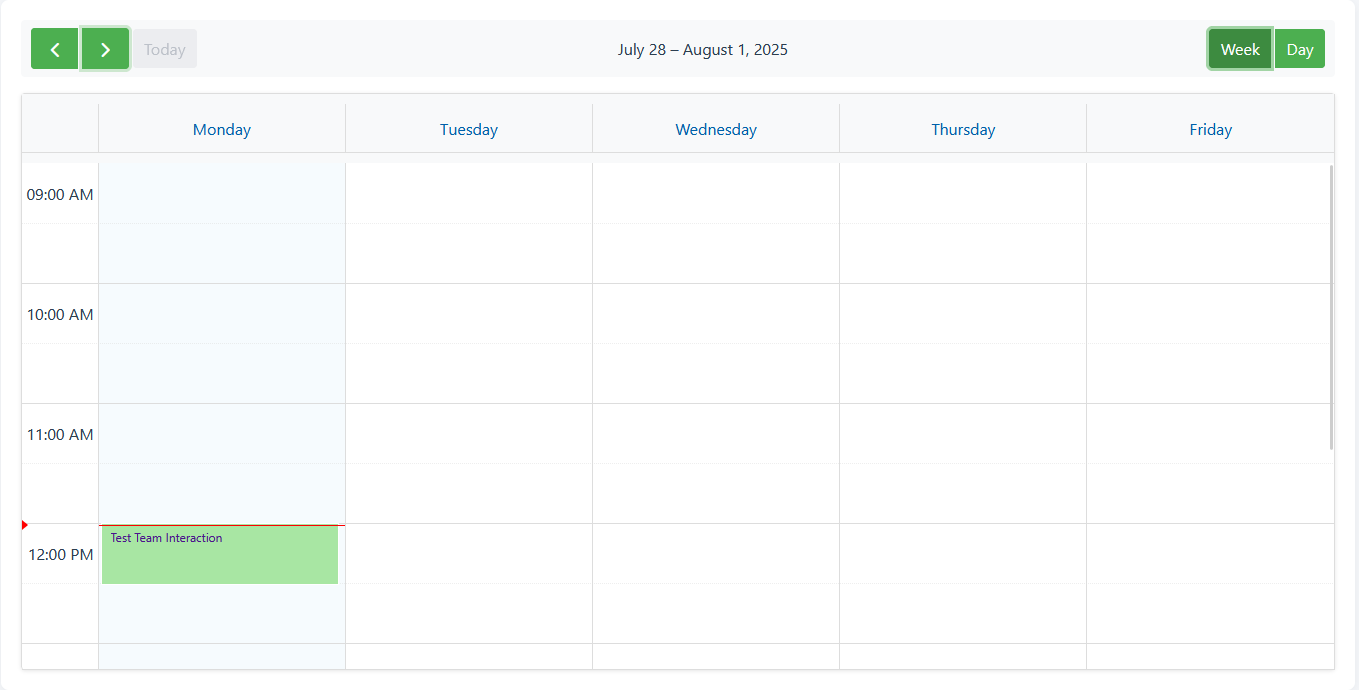This screenshot has height=690, width=1359.
Task: Click the Thursday column header
Action: pos(963,129)
